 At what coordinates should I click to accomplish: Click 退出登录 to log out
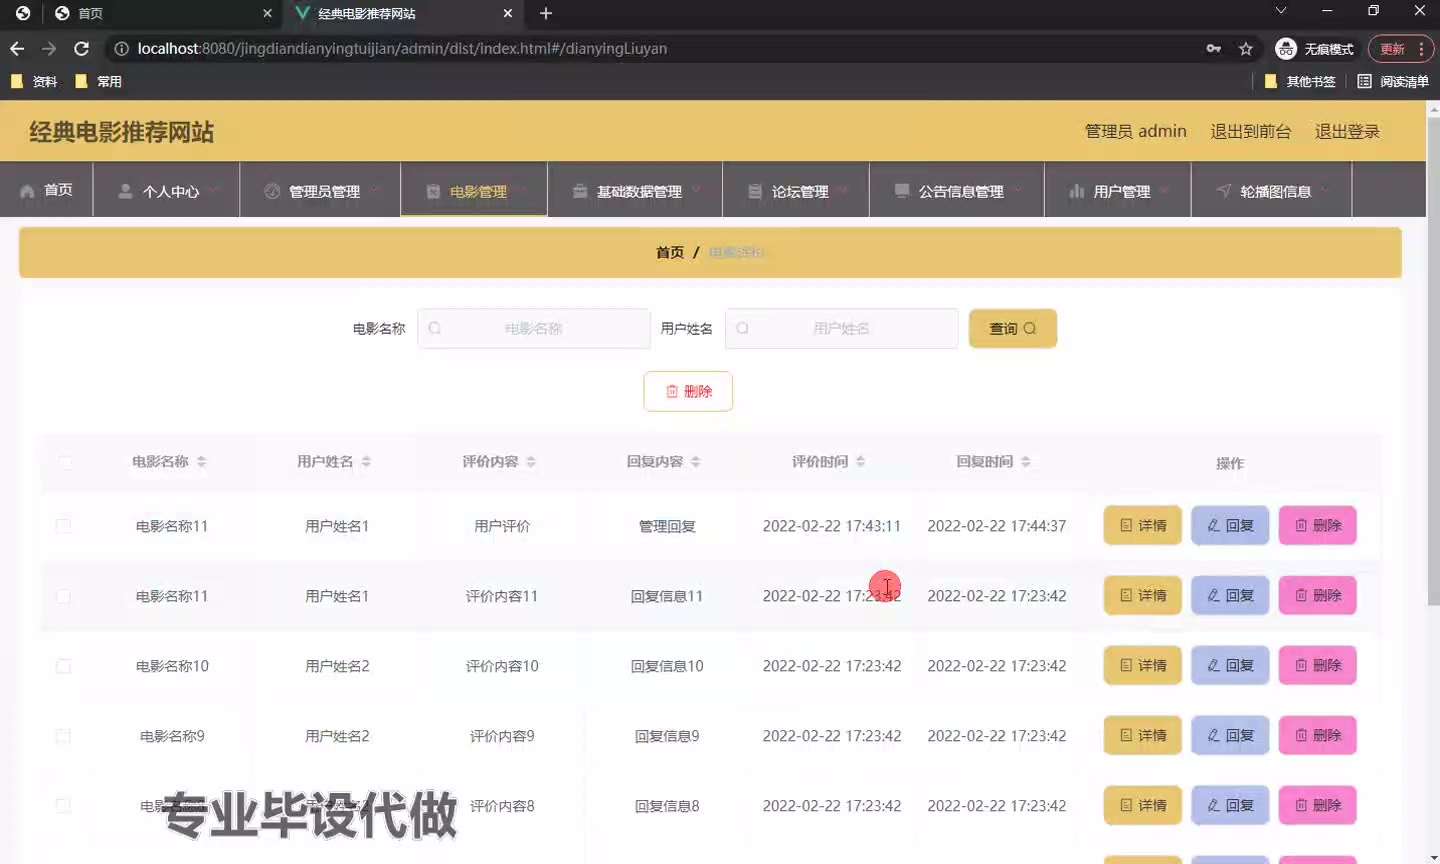tap(1347, 131)
